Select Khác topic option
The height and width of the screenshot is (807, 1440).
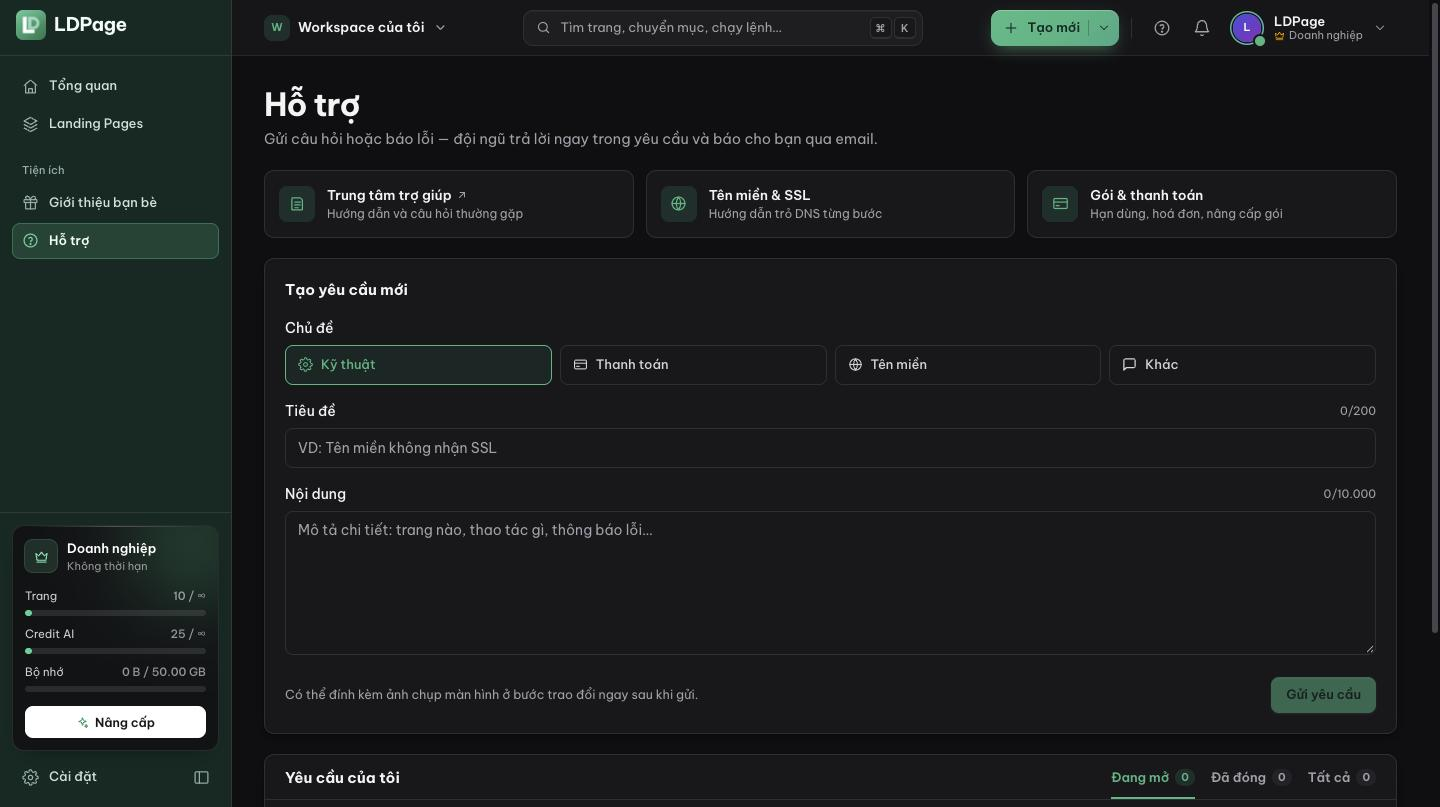[1242, 365]
